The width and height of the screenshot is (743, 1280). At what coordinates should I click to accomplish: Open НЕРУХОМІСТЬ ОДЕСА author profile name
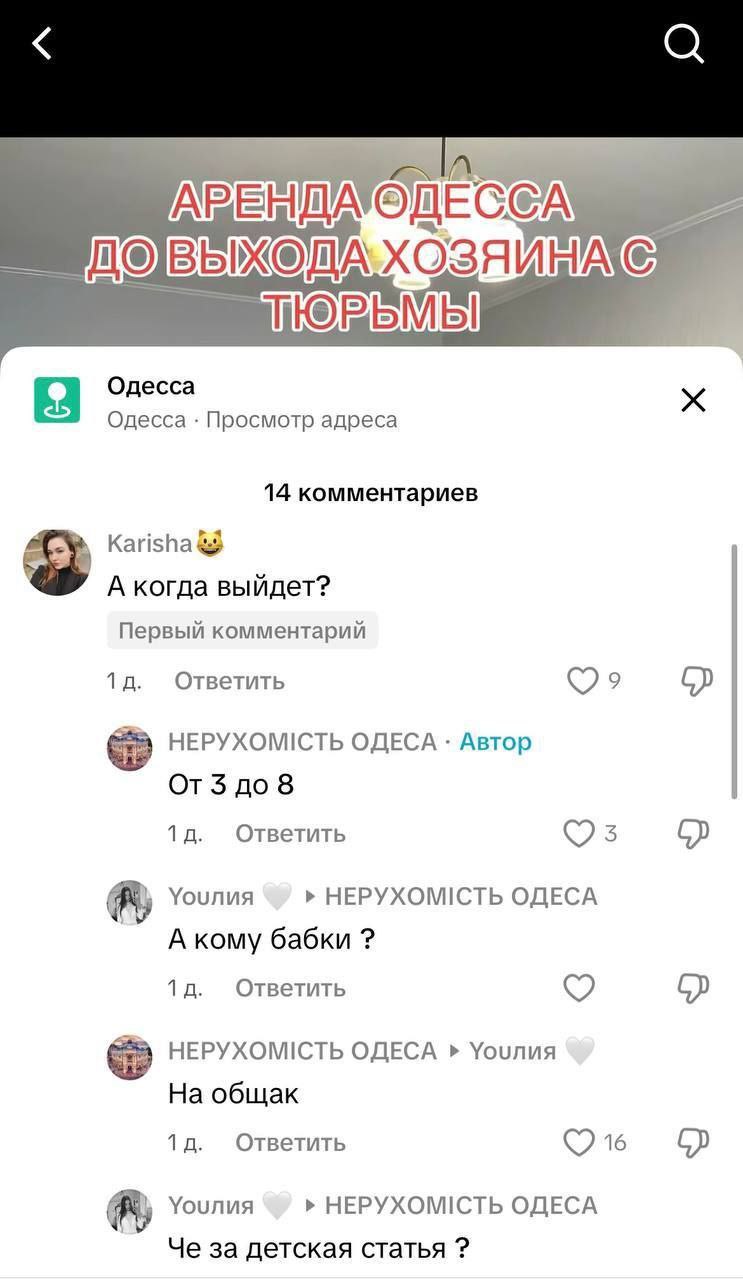(x=302, y=742)
